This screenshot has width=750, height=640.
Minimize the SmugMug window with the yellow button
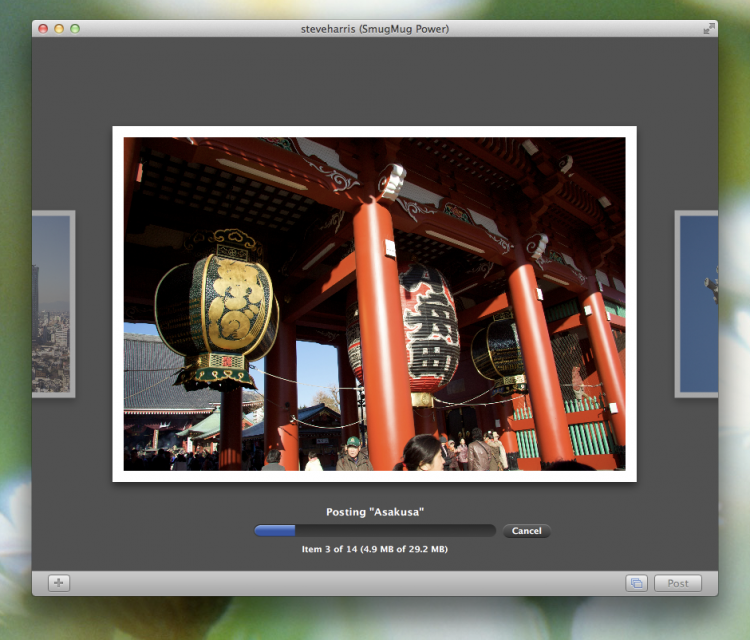point(59,29)
